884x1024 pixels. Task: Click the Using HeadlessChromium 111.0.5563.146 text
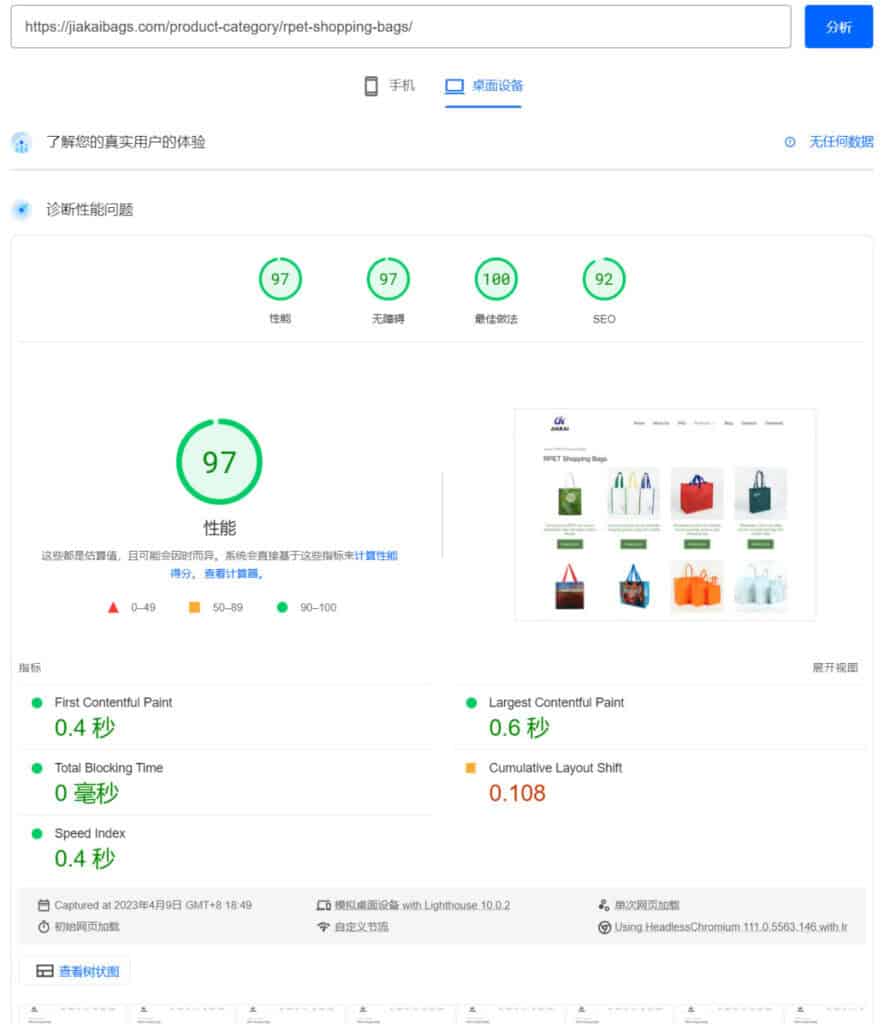point(731,927)
